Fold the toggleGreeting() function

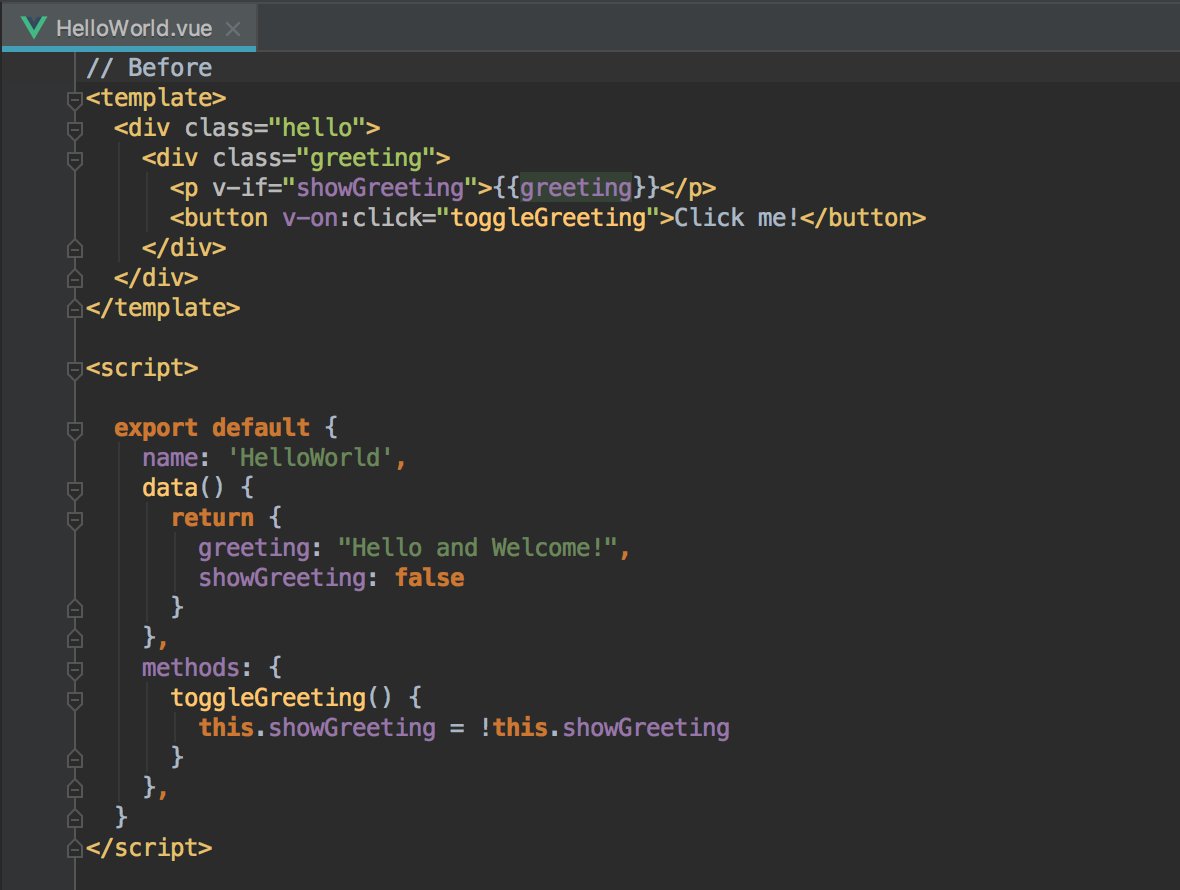[75, 700]
